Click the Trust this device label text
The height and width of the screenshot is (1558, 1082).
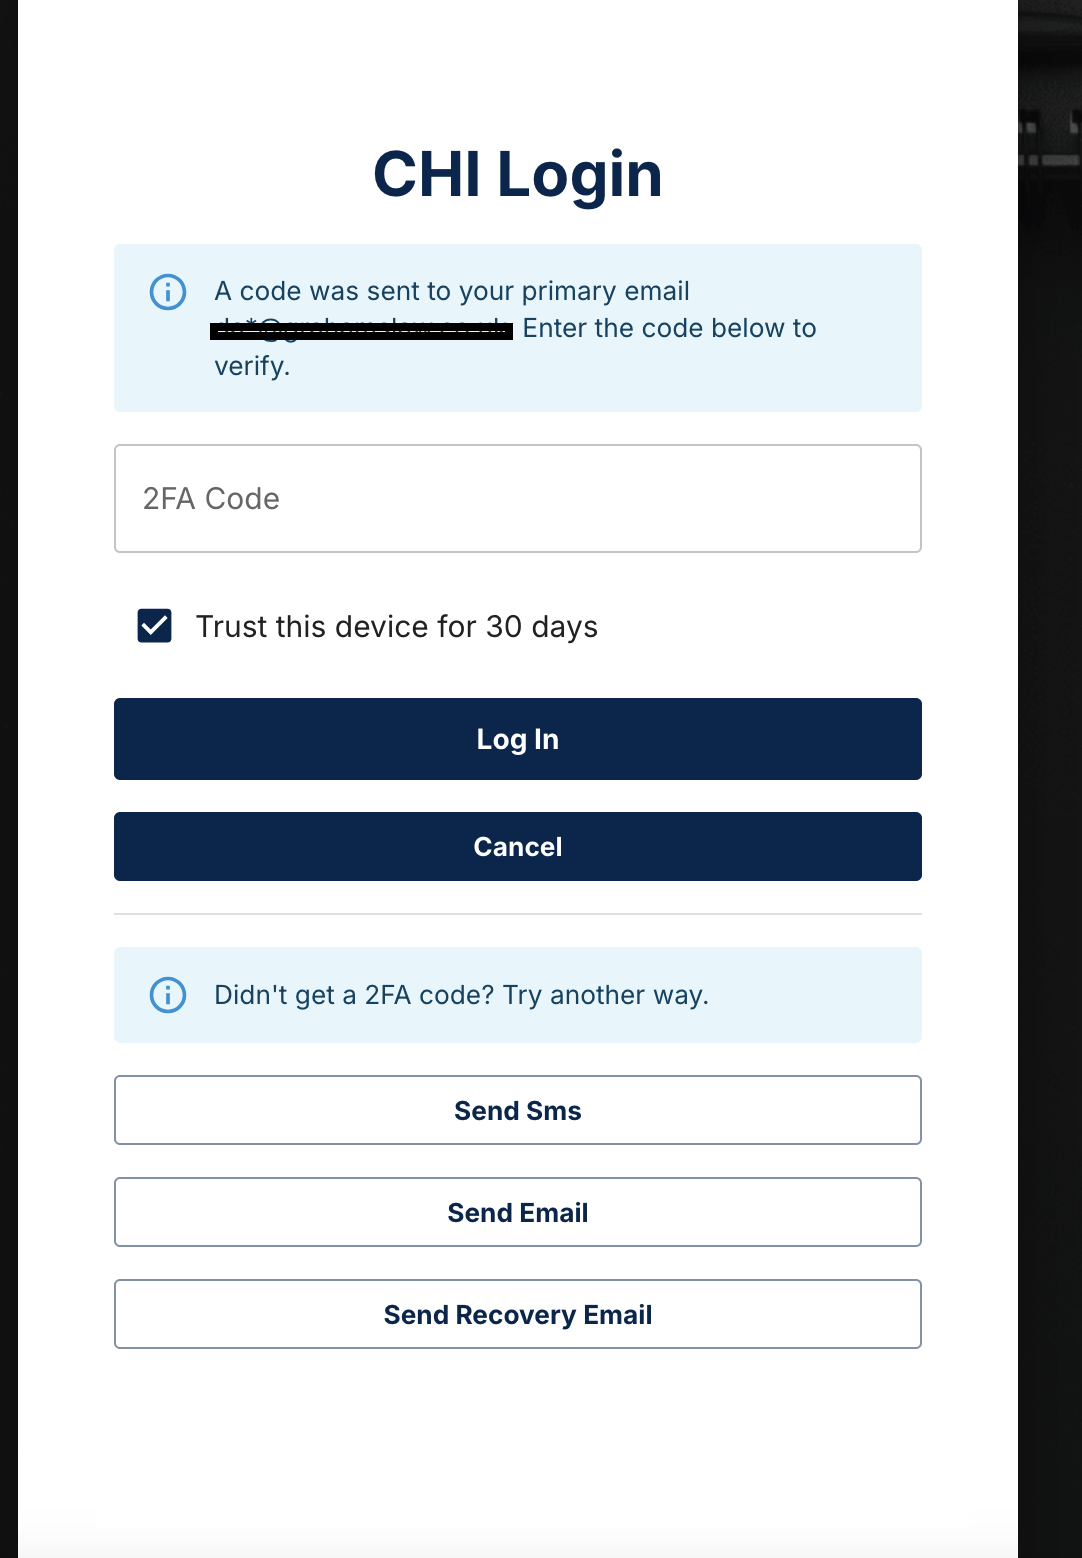397,627
